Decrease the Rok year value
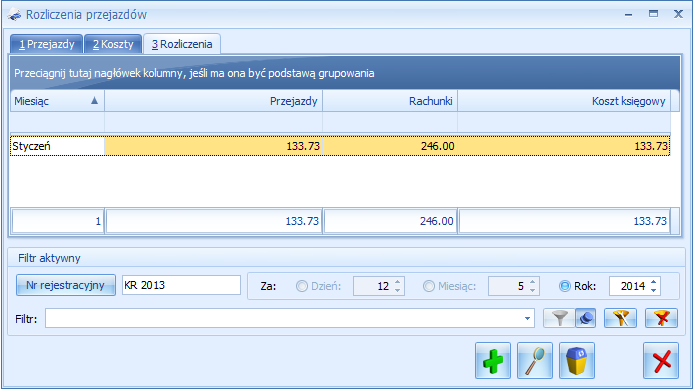The height and width of the screenshot is (389, 693). pyautogui.click(x=654, y=290)
